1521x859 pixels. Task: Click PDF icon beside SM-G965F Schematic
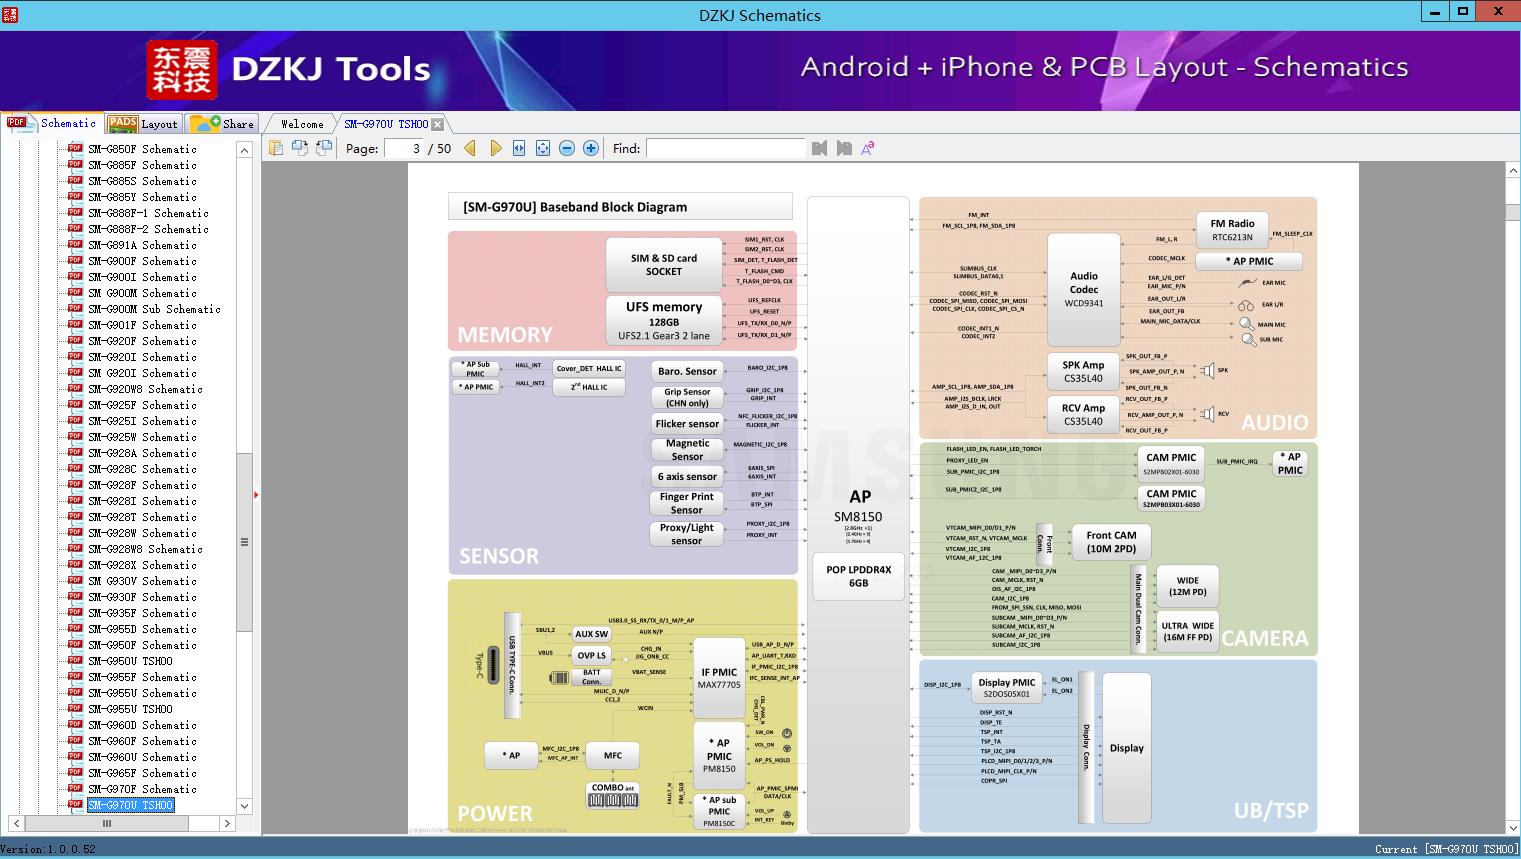[75, 772]
